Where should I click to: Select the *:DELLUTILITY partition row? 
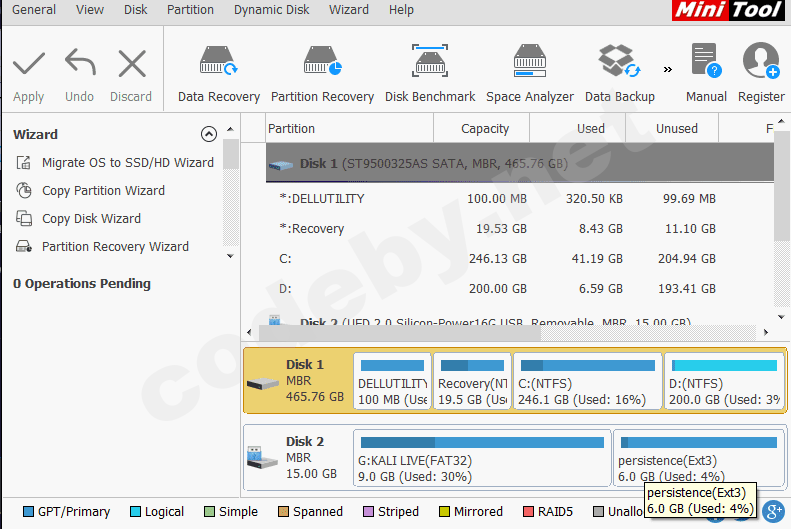[x=520, y=199]
